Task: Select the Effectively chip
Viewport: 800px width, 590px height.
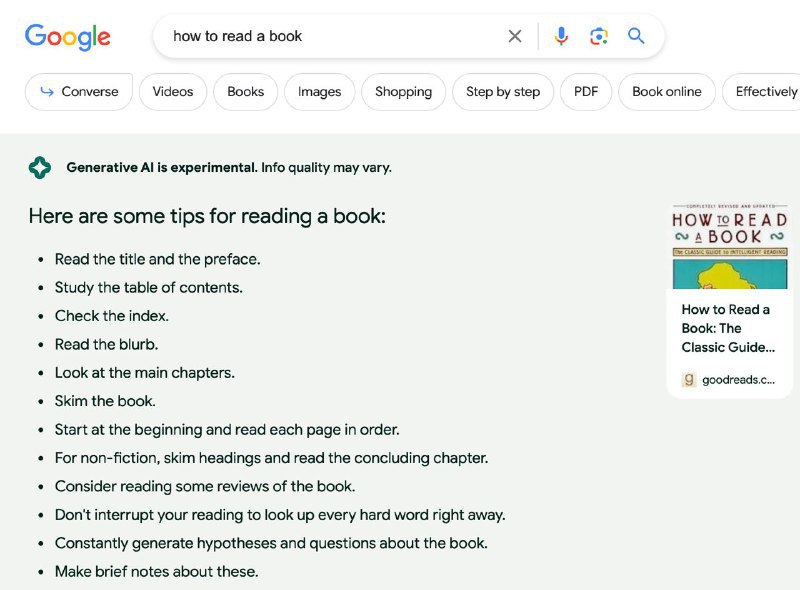Action: [761, 92]
